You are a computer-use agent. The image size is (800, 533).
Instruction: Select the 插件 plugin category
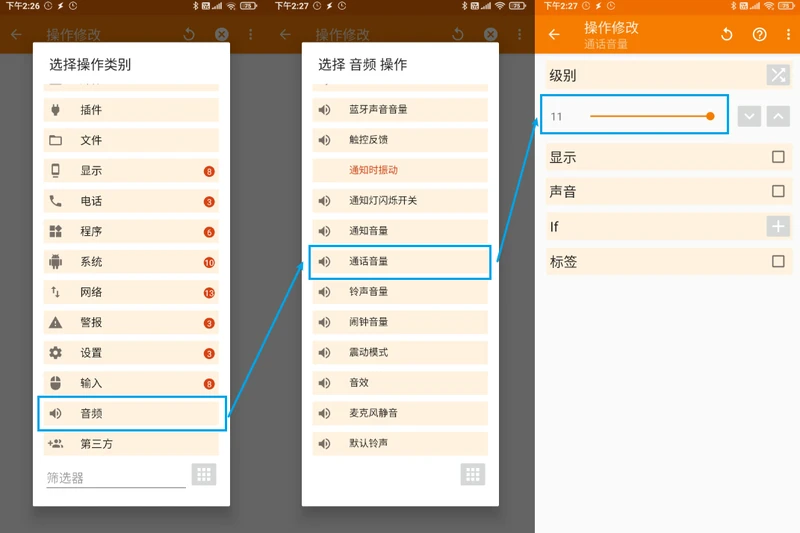(131, 110)
